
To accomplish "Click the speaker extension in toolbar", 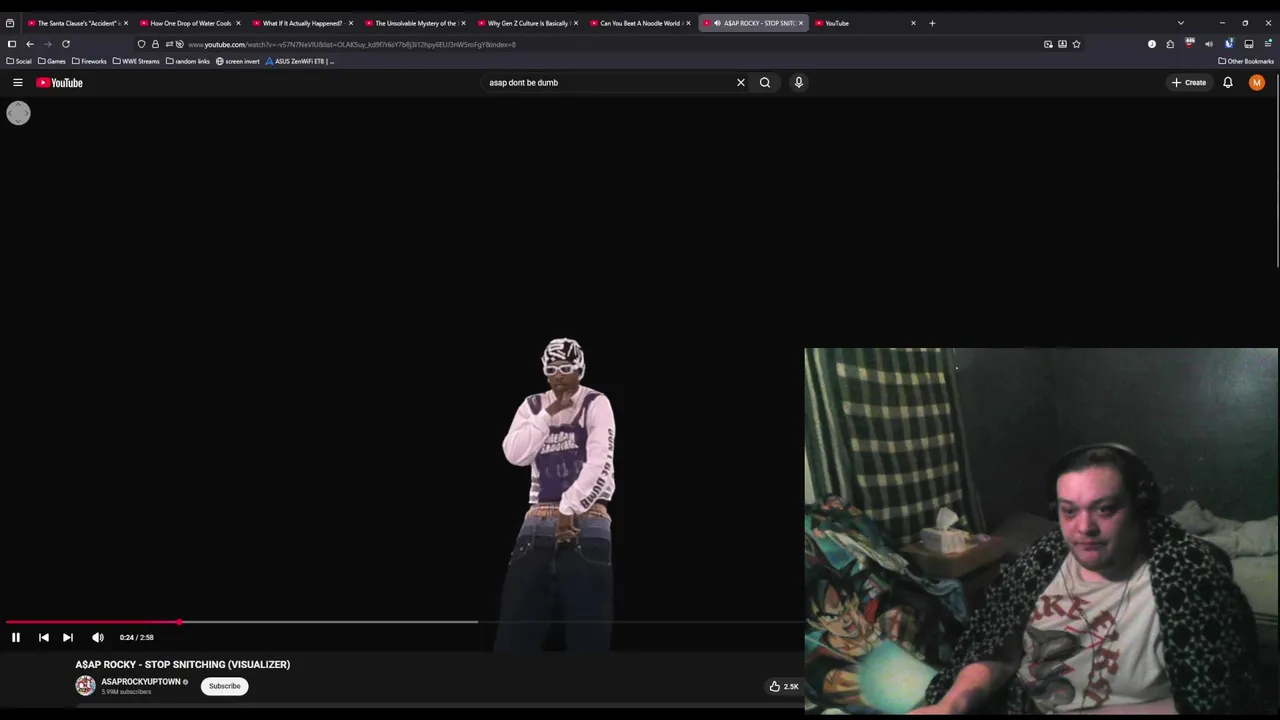I will (1209, 44).
